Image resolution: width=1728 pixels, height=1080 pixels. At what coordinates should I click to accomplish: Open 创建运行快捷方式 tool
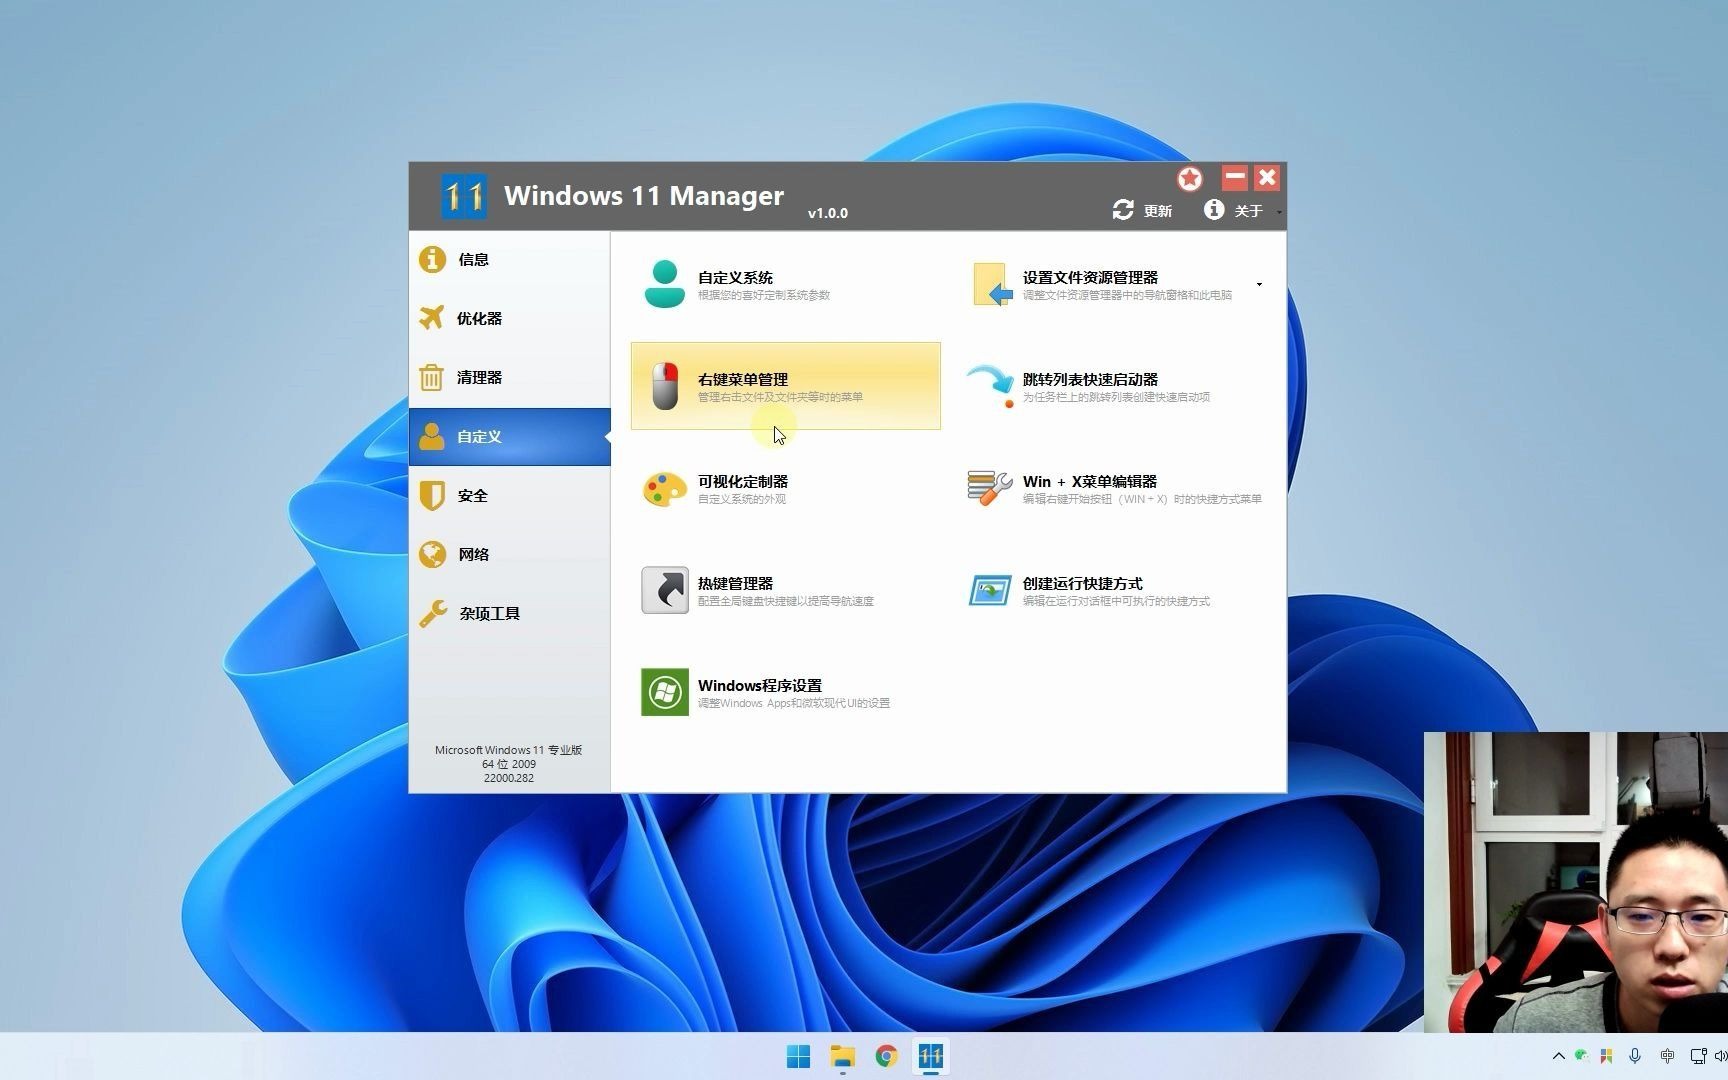click(1112, 590)
